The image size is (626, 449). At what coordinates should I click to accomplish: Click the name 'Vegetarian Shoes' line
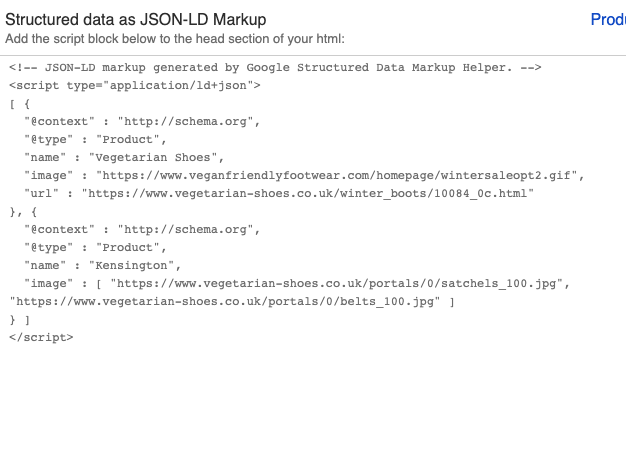[124, 158]
